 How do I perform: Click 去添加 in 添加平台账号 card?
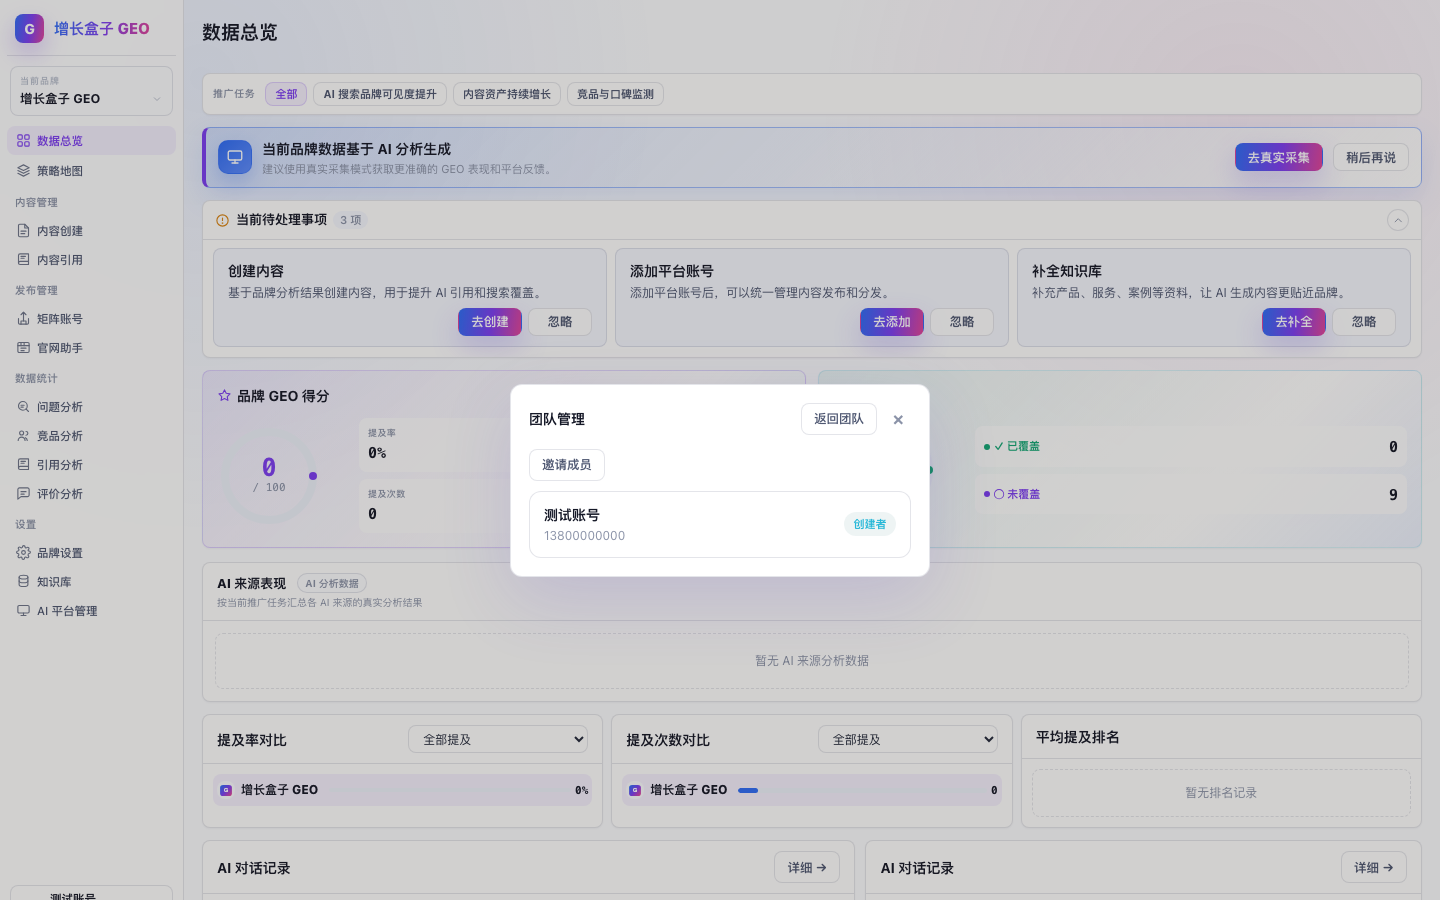click(892, 322)
